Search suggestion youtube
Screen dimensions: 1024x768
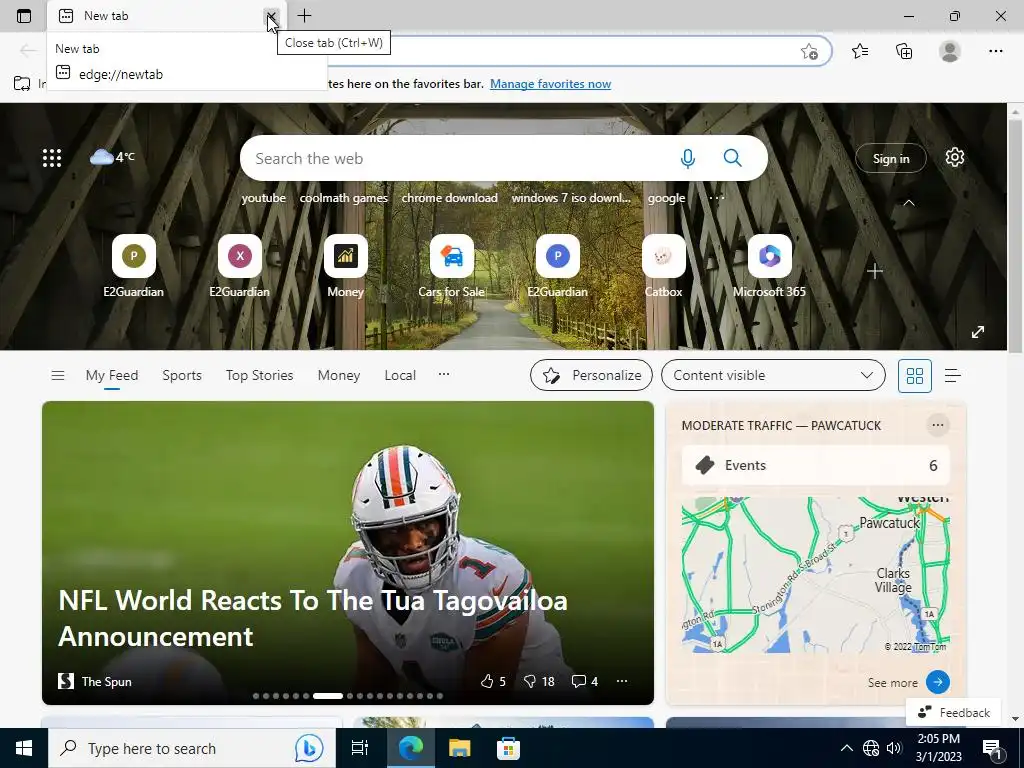click(x=264, y=198)
